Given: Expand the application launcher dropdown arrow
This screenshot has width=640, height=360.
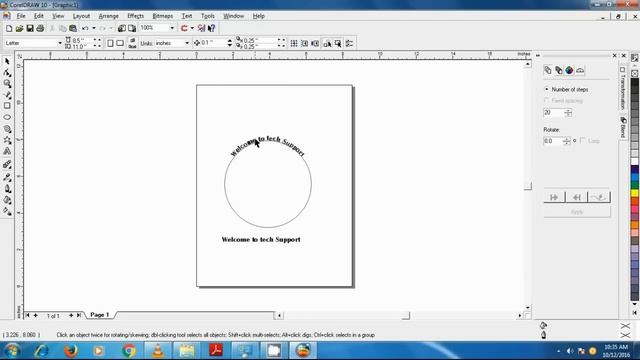Looking at the screenshot, I should tap(192, 28).
